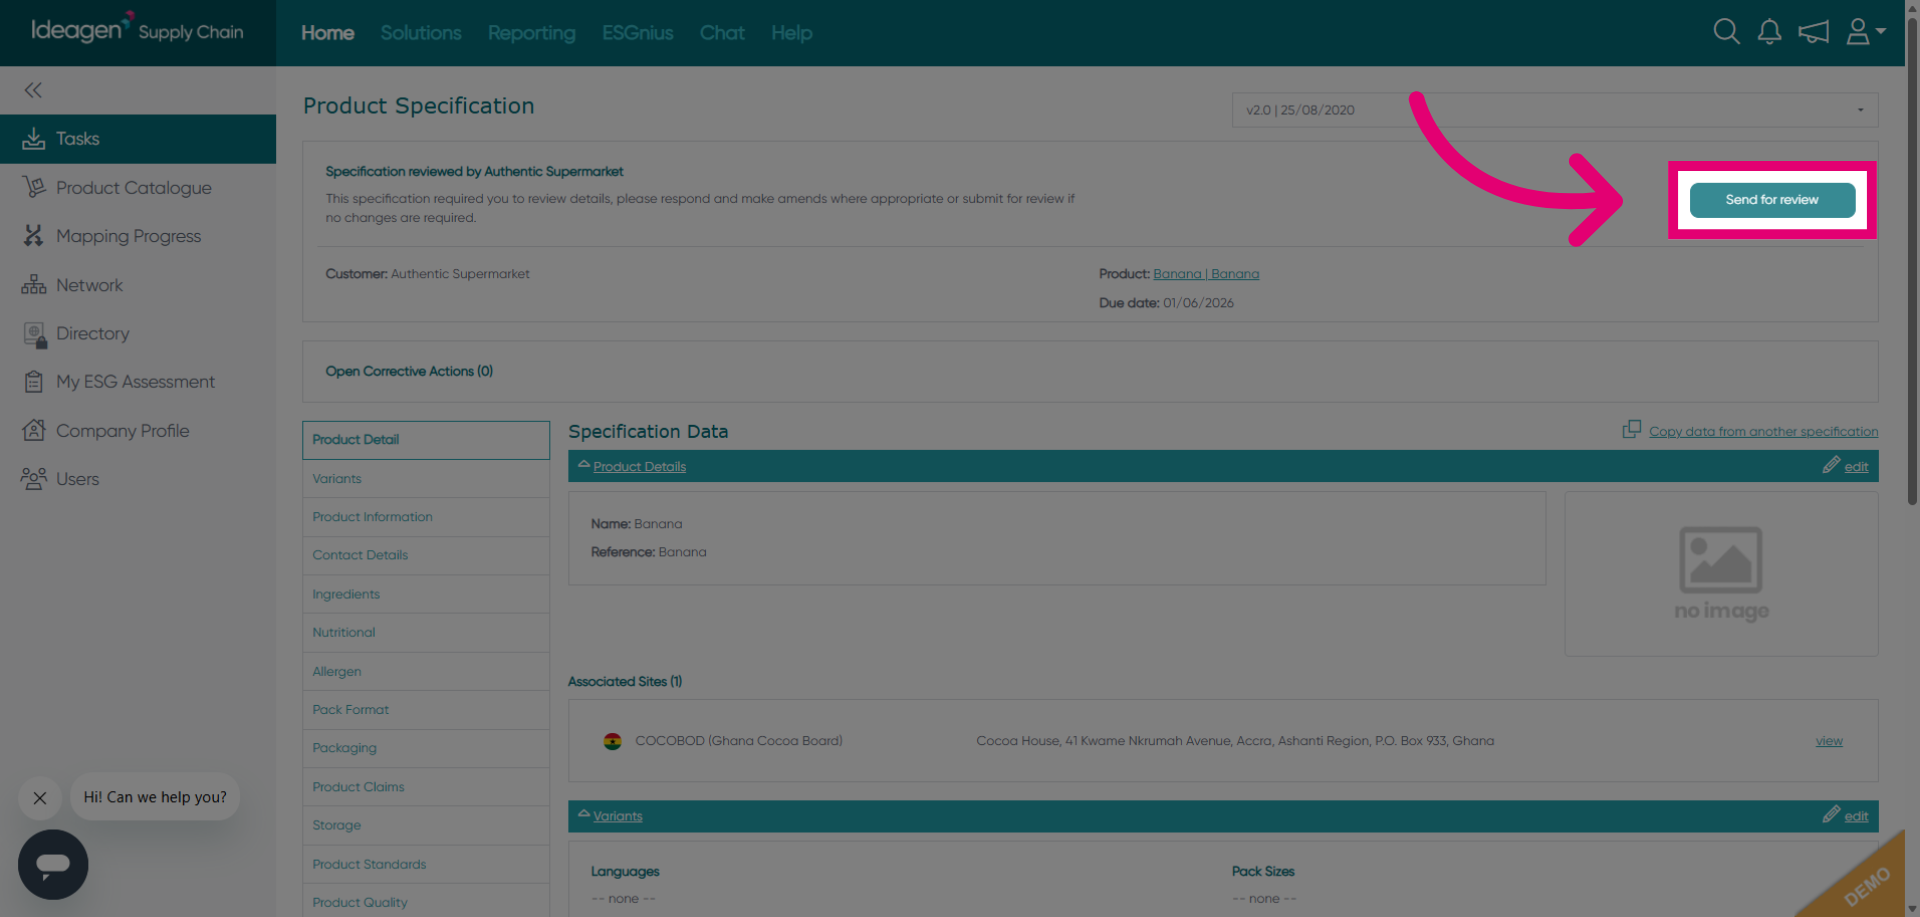Viewport: 1920px width, 917px height.
Task: Select the Packaging section
Action: click(x=426, y=748)
